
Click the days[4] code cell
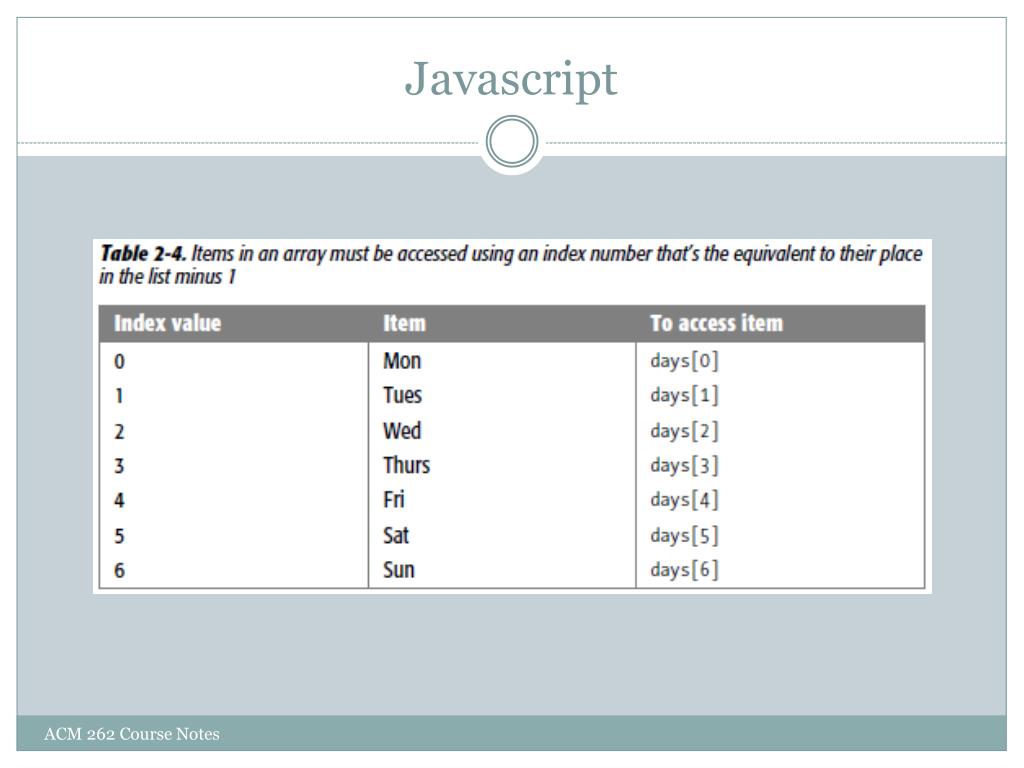tap(684, 500)
